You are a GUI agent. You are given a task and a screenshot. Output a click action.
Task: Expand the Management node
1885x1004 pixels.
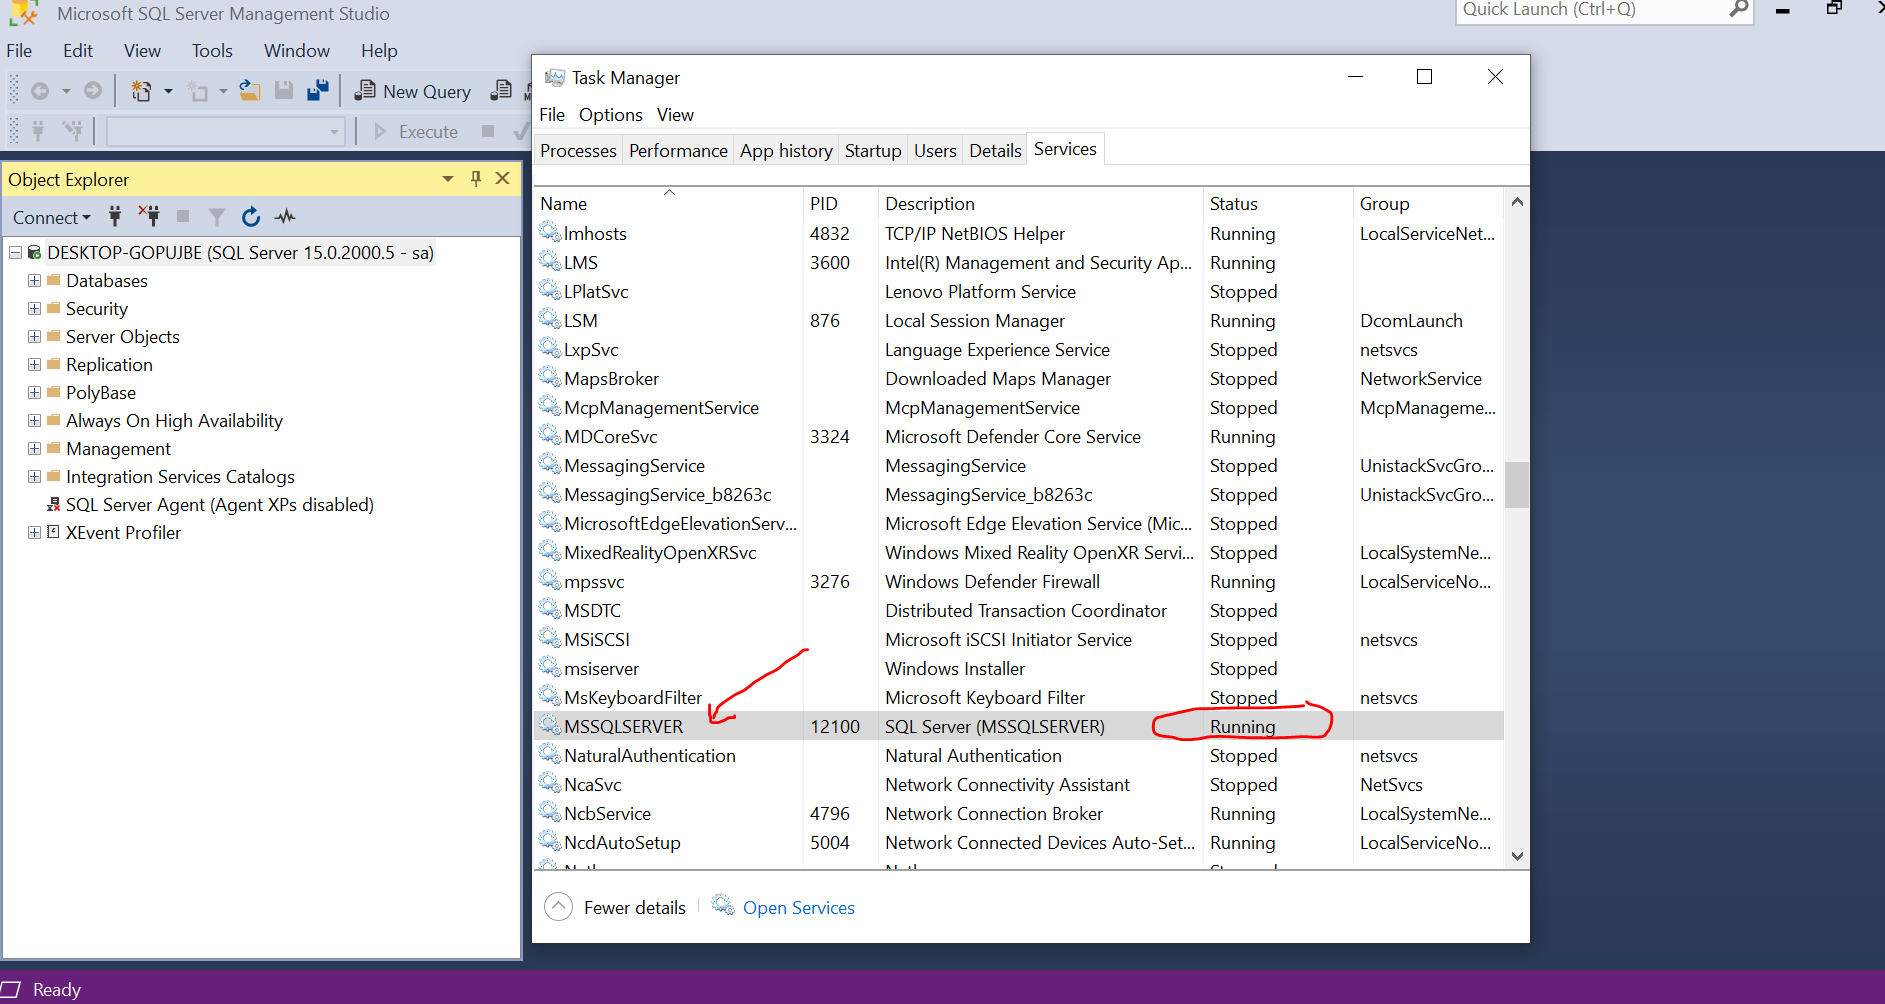(35, 449)
